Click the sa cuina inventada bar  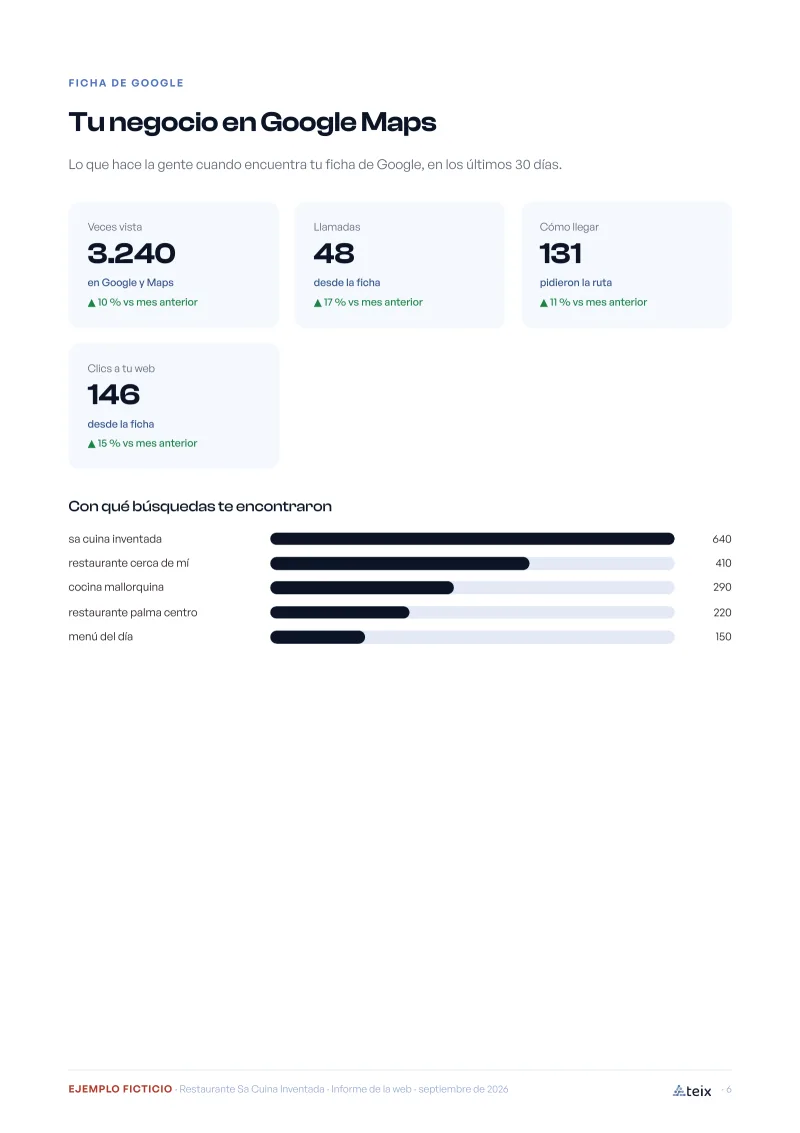tap(472, 539)
